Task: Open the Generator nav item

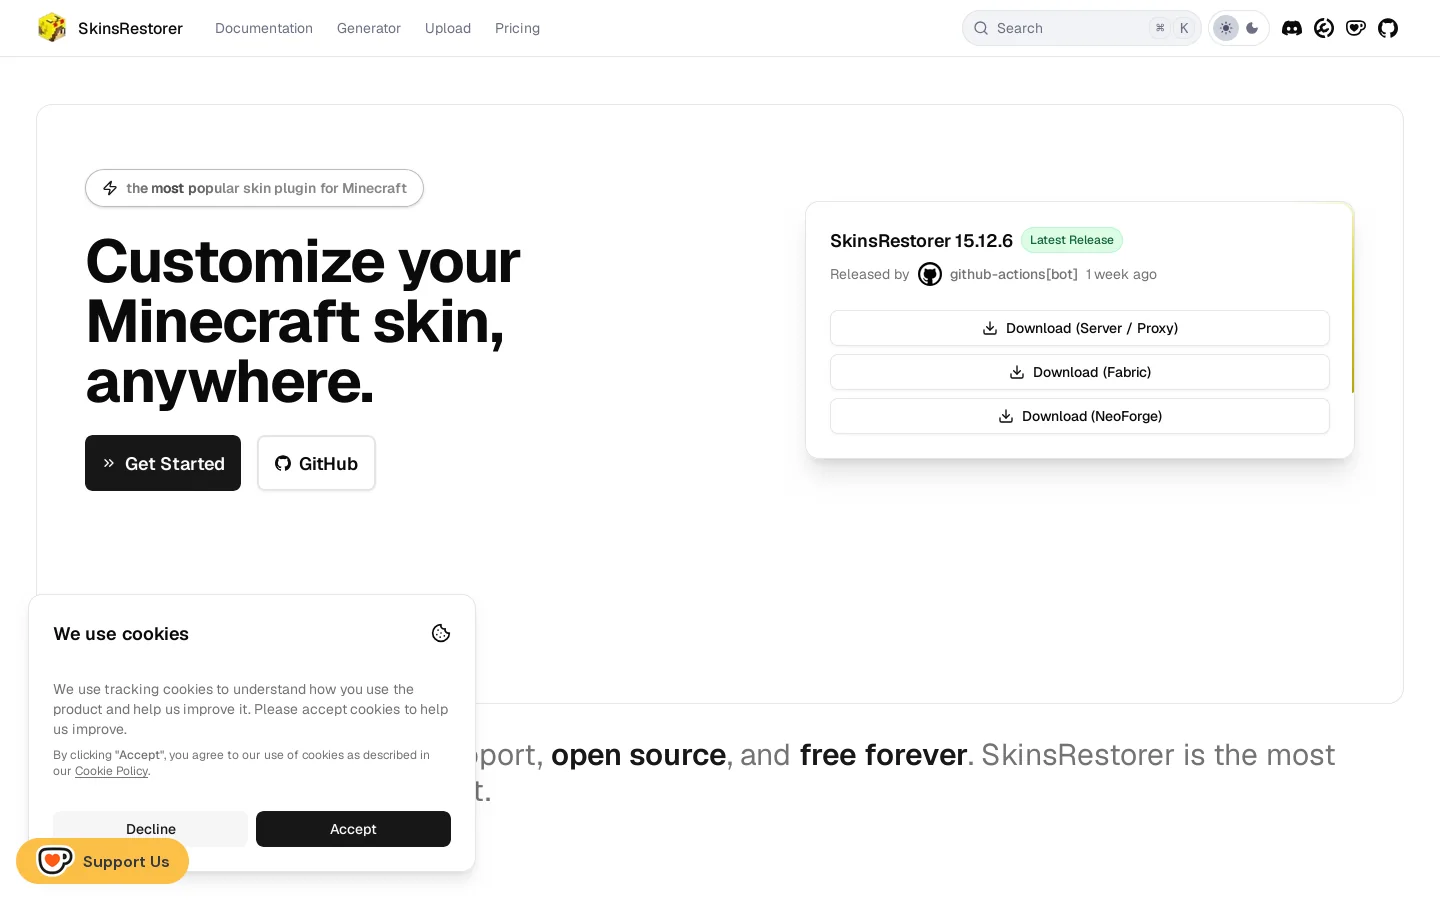Action: 369,28
